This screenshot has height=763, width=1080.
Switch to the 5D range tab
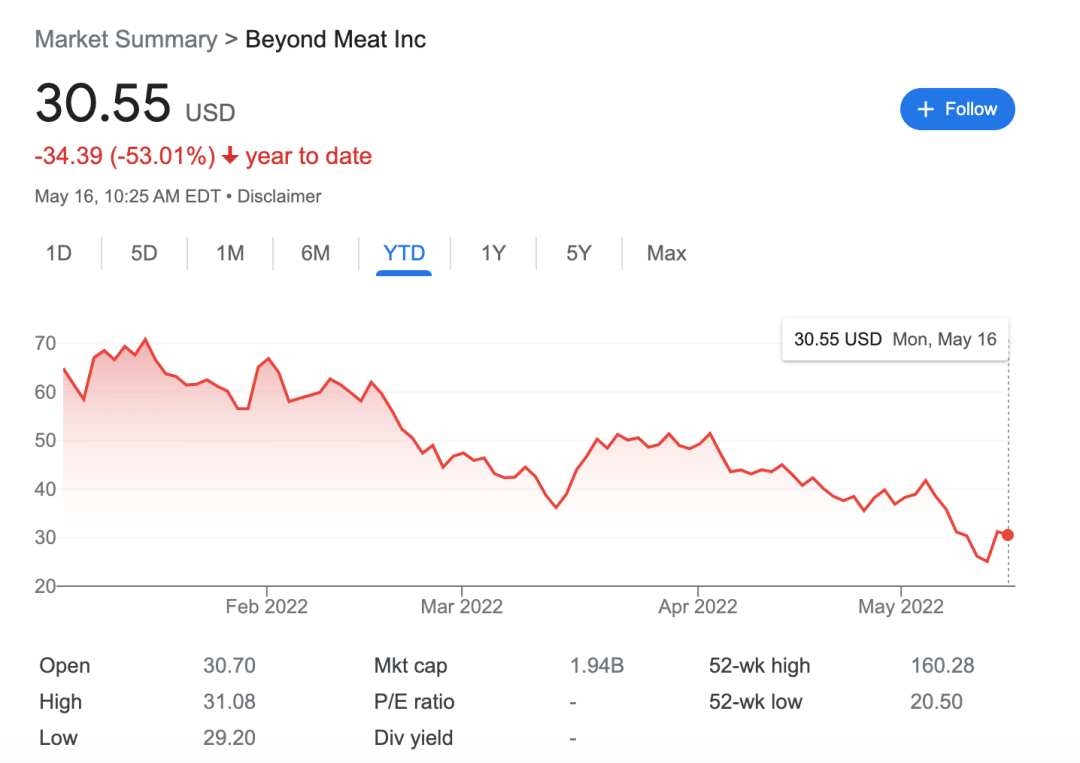[x=144, y=253]
